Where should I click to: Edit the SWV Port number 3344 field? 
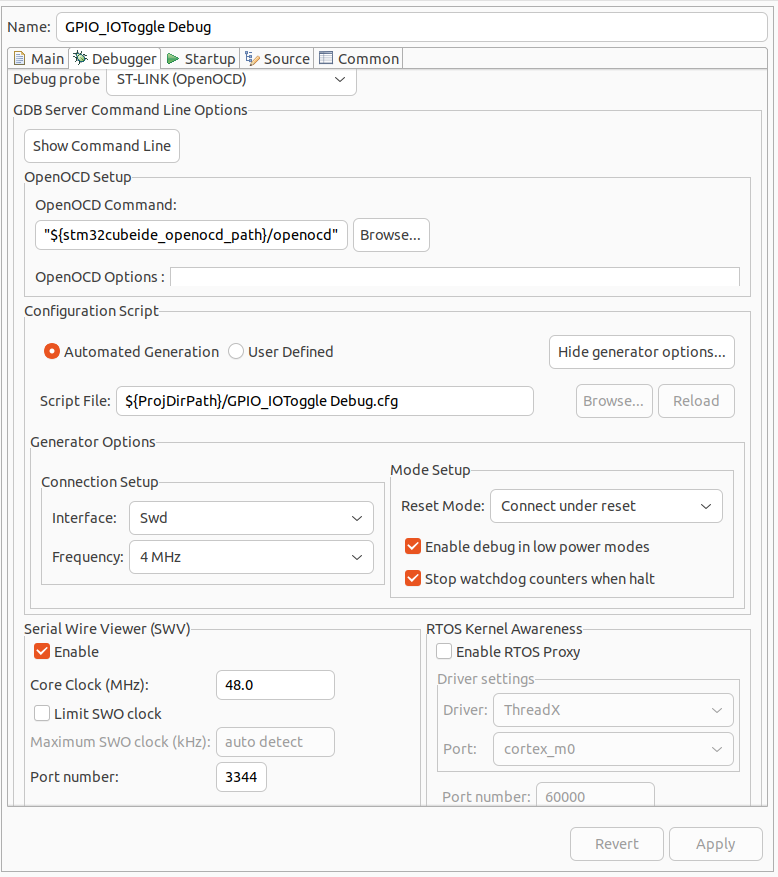(241, 777)
